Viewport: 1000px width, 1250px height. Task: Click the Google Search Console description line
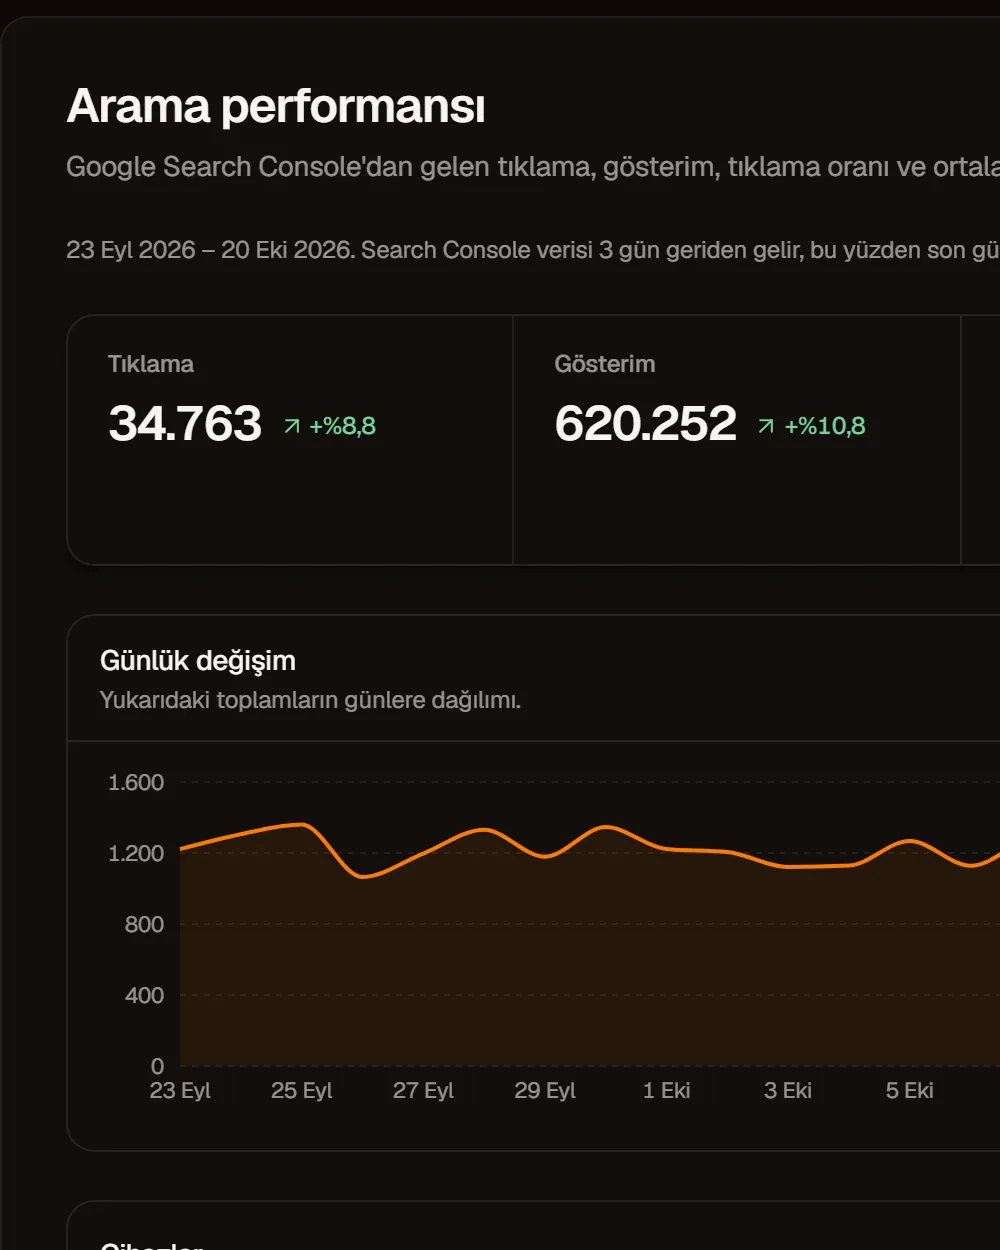[x=533, y=167]
